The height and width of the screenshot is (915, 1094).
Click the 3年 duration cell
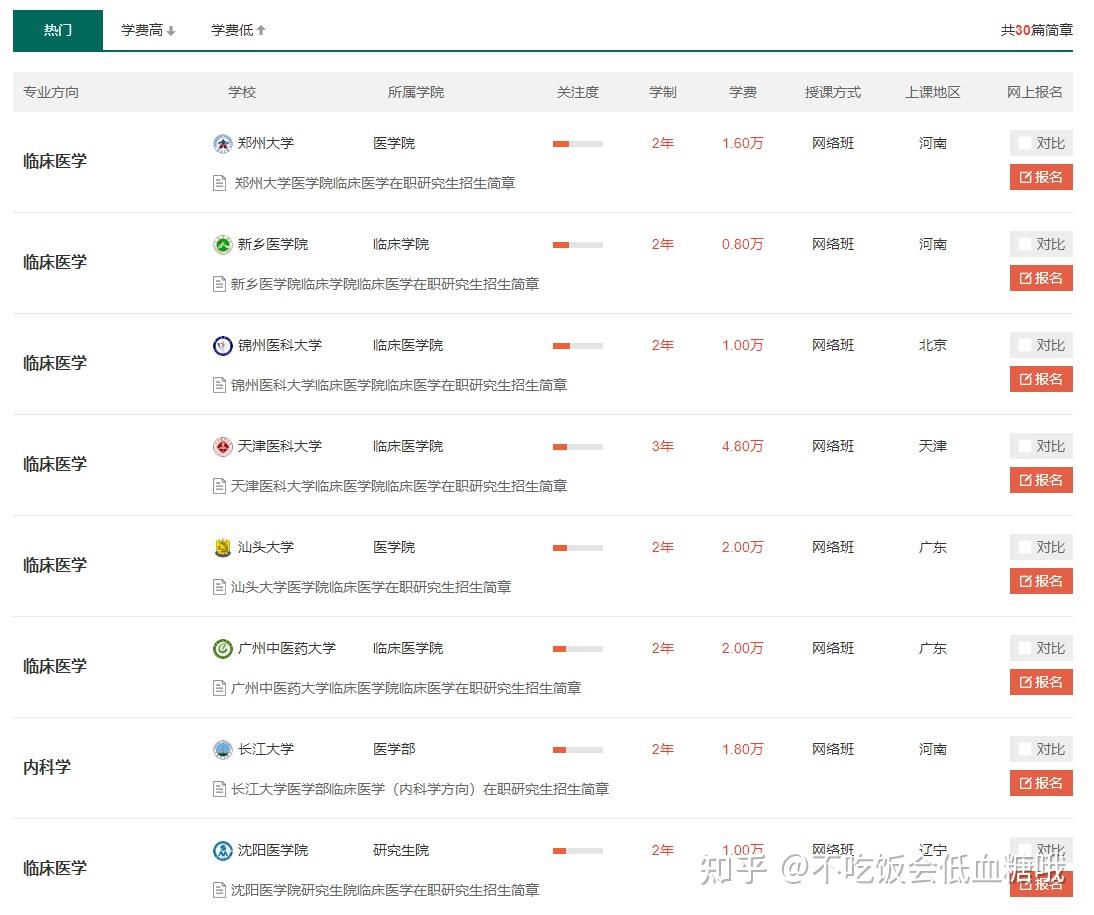[663, 446]
